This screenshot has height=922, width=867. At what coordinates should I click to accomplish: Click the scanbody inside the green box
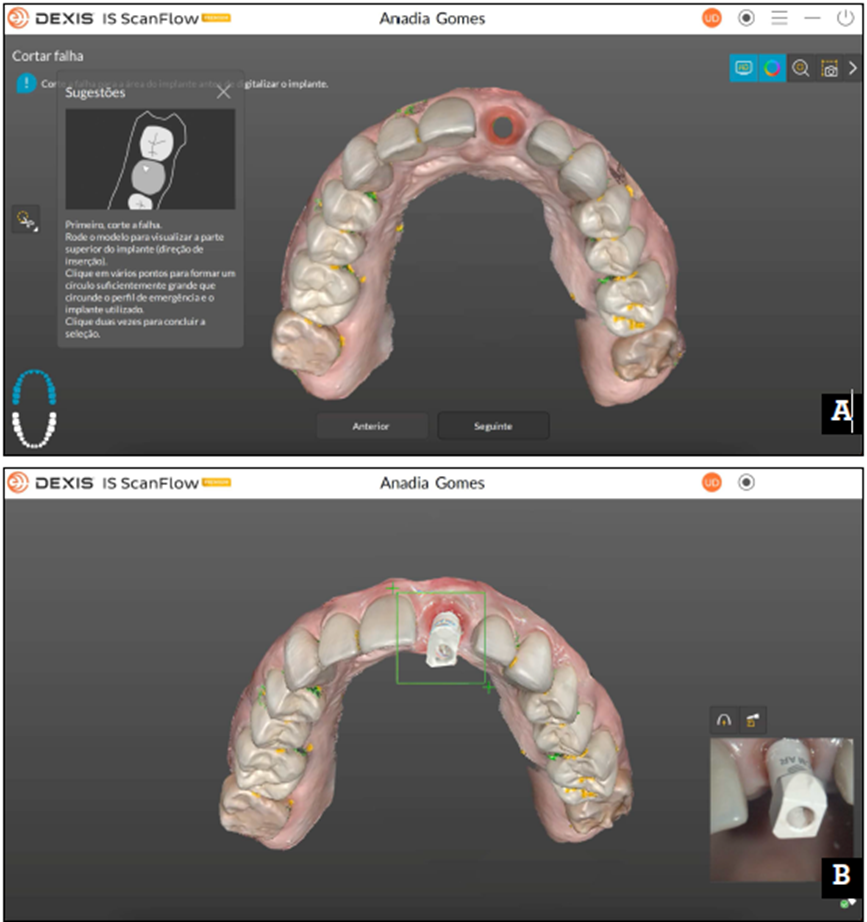(x=440, y=640)
